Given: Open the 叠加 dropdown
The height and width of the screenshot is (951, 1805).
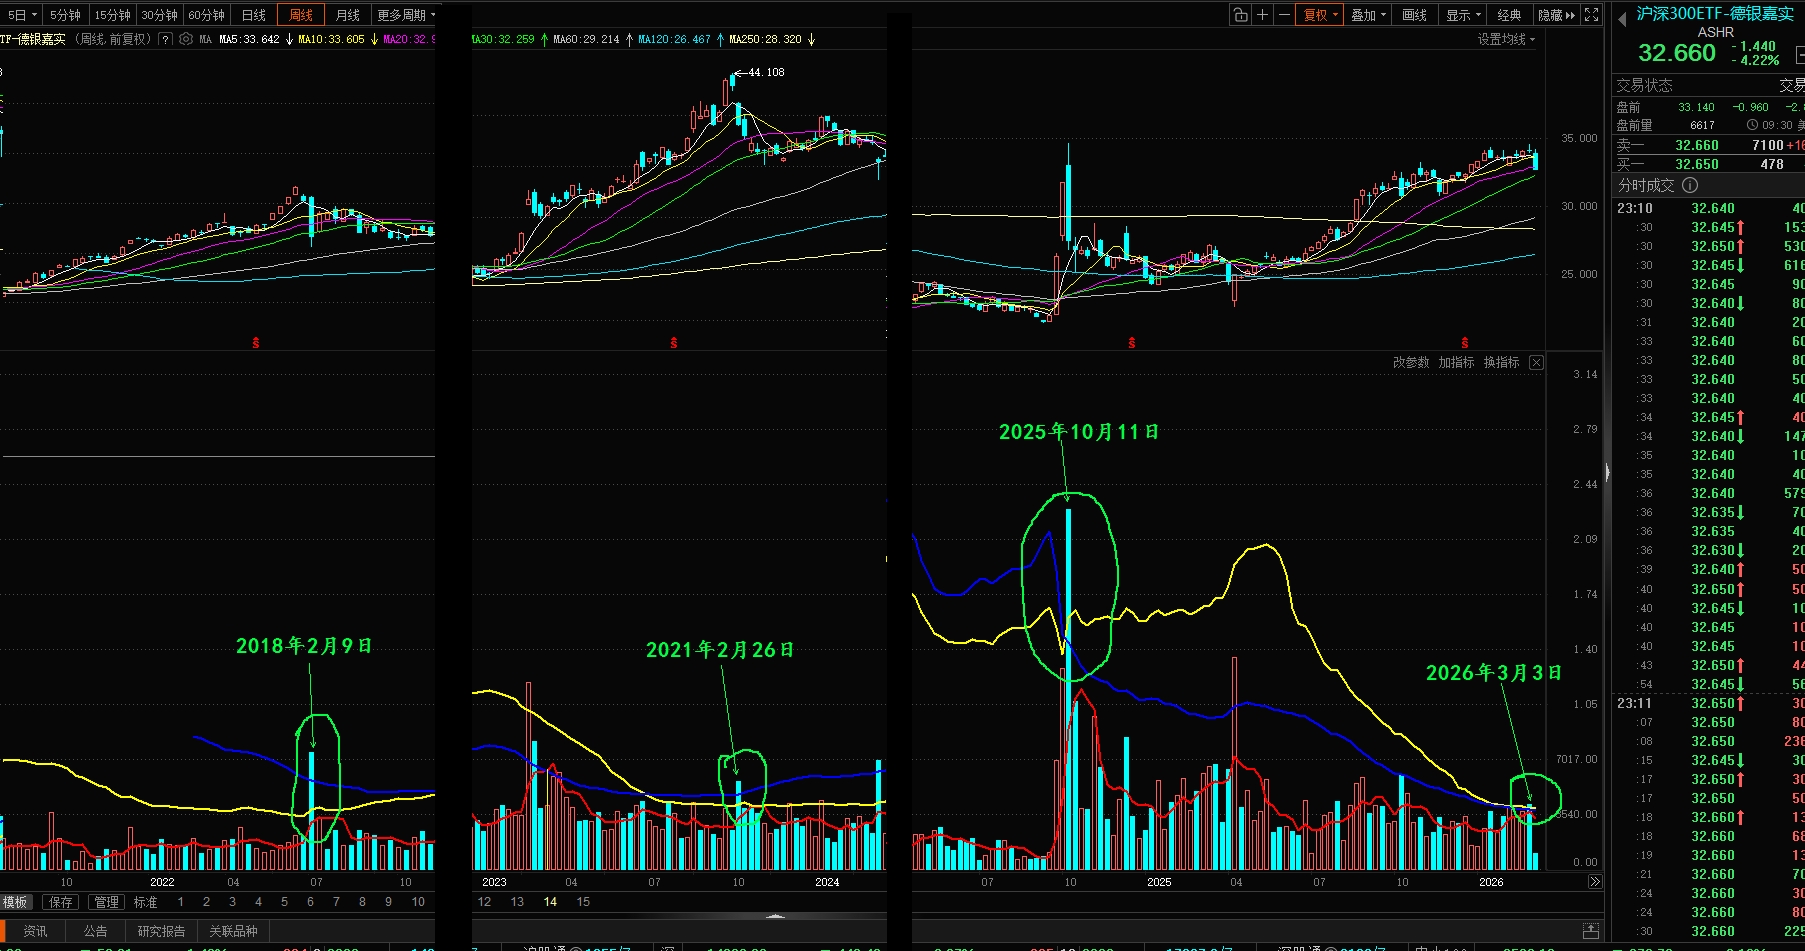Looking at the screenshot, I should (1368, 15).
